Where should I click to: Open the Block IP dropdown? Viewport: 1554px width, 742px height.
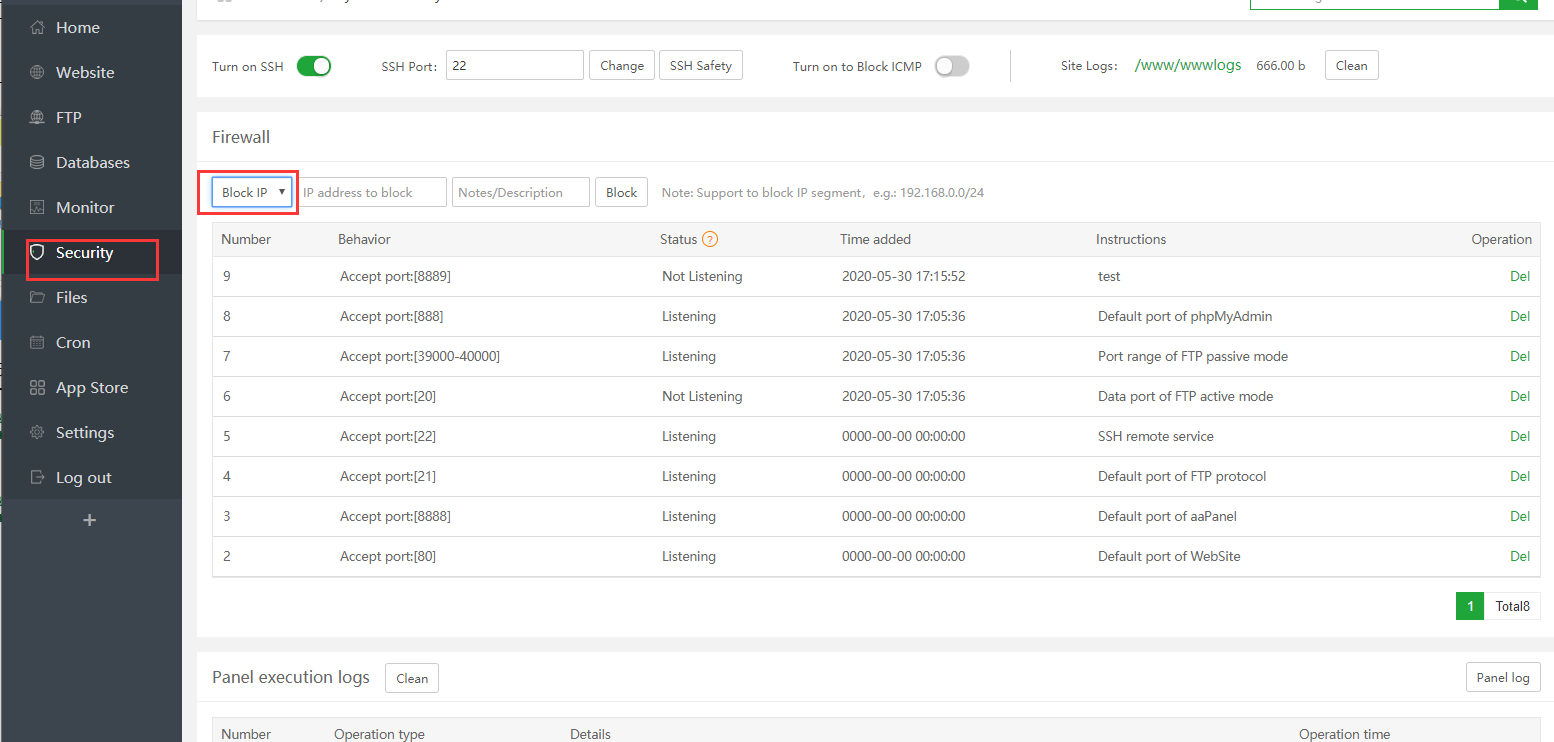click(254, 192)
